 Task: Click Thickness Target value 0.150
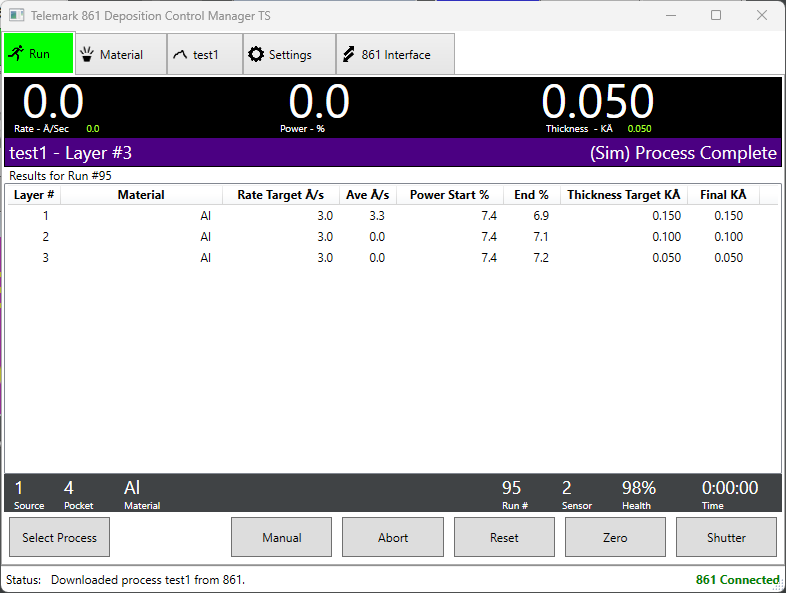[666, 216]
